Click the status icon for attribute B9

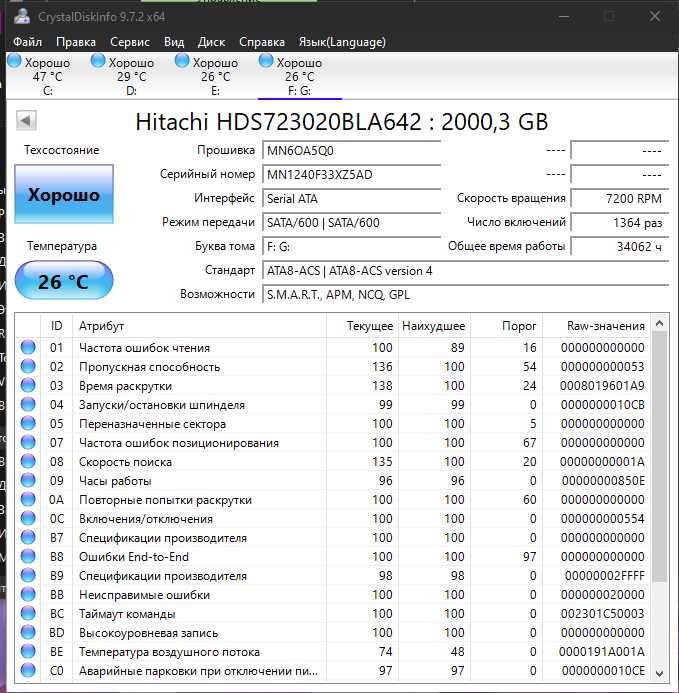(x=28, y=575)
